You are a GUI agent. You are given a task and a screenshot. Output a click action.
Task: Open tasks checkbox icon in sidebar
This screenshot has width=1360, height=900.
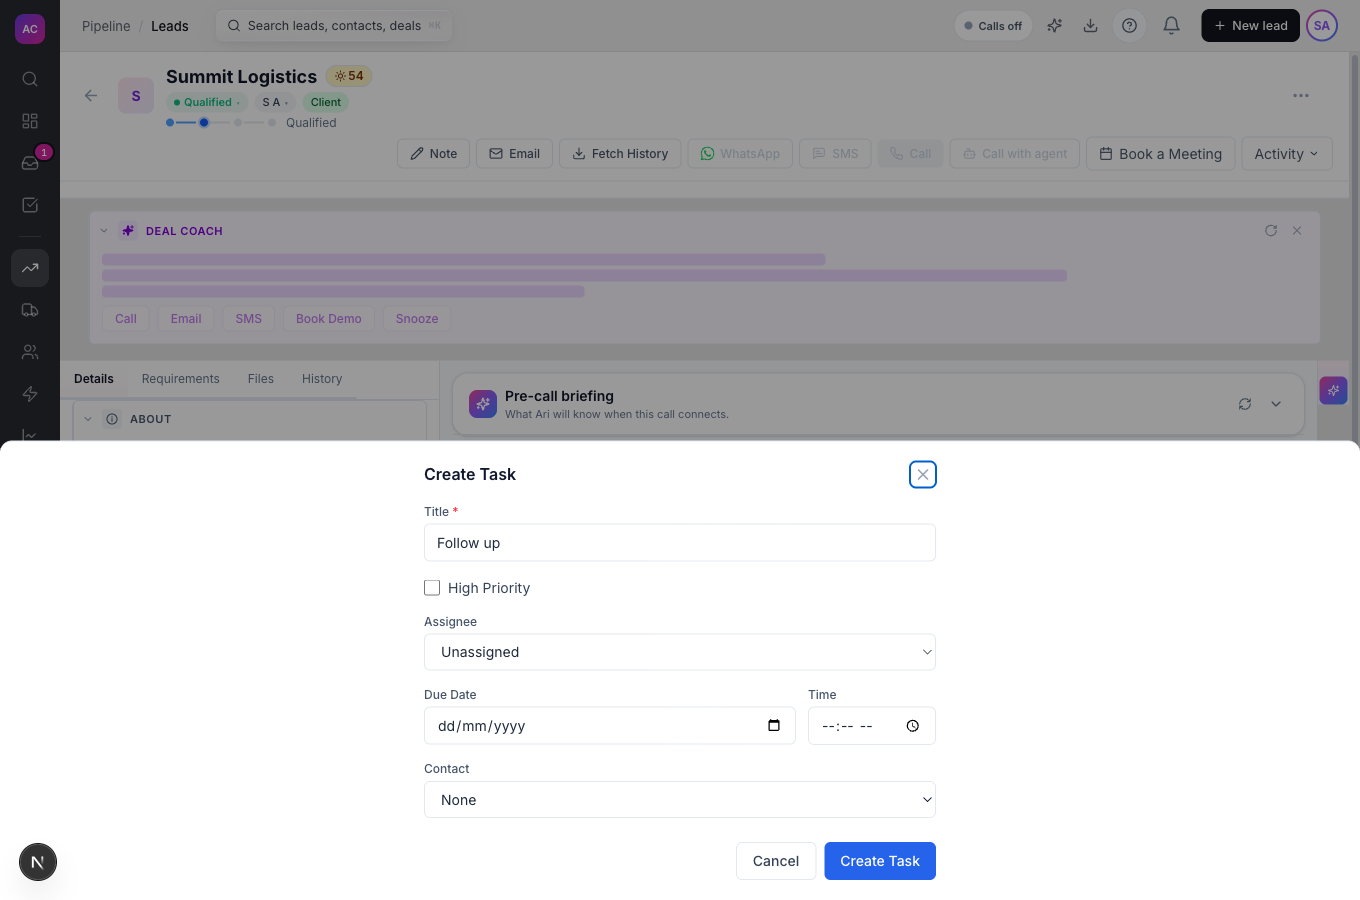click(x=30, y=205)
